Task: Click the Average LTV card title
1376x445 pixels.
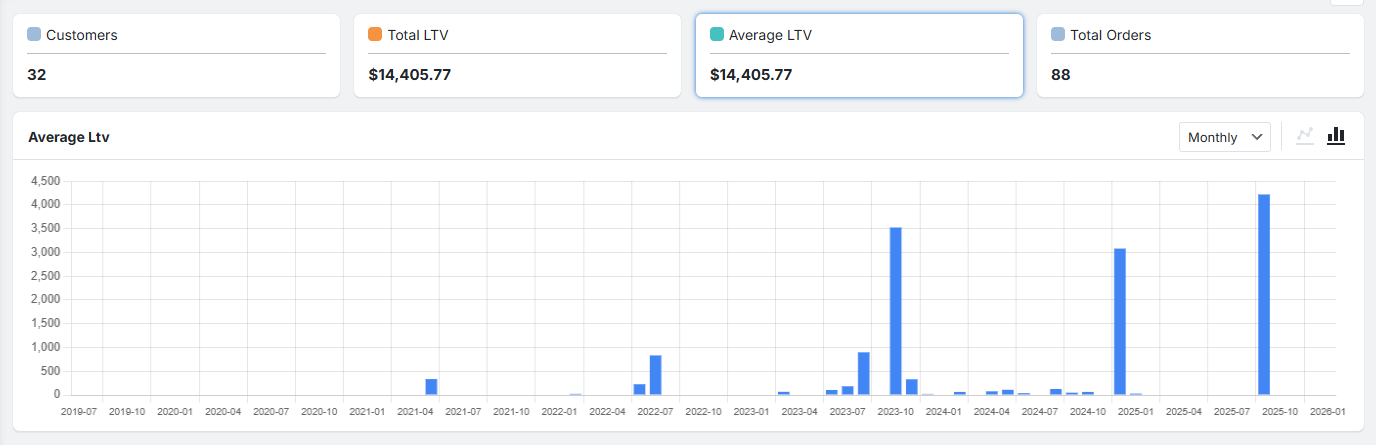Action: tap(770, 35)
